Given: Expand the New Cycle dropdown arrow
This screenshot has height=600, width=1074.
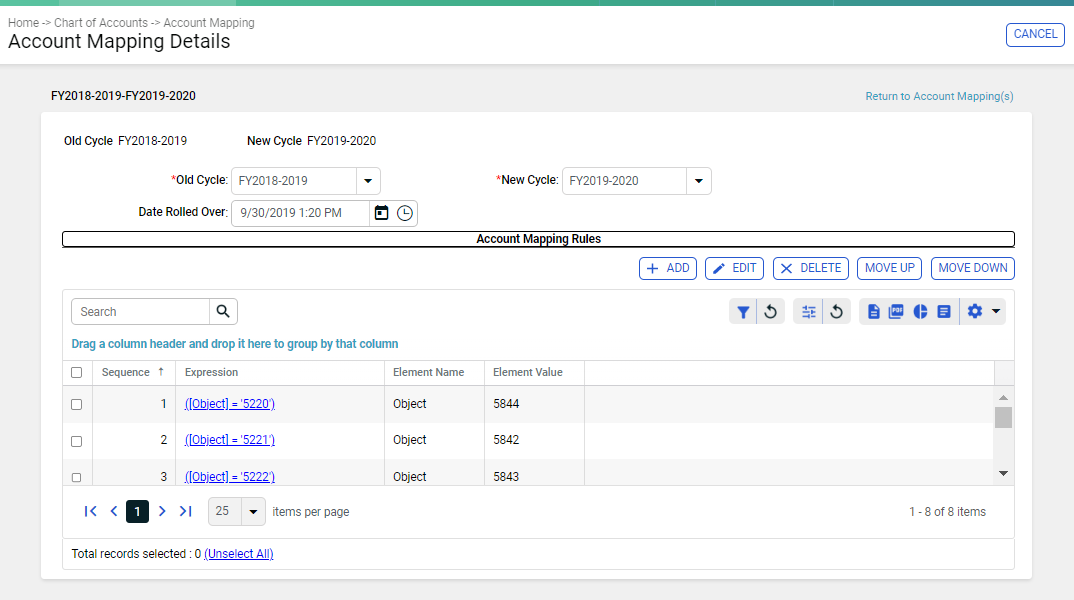Looking at the screenshot, I should pos(699,181).
